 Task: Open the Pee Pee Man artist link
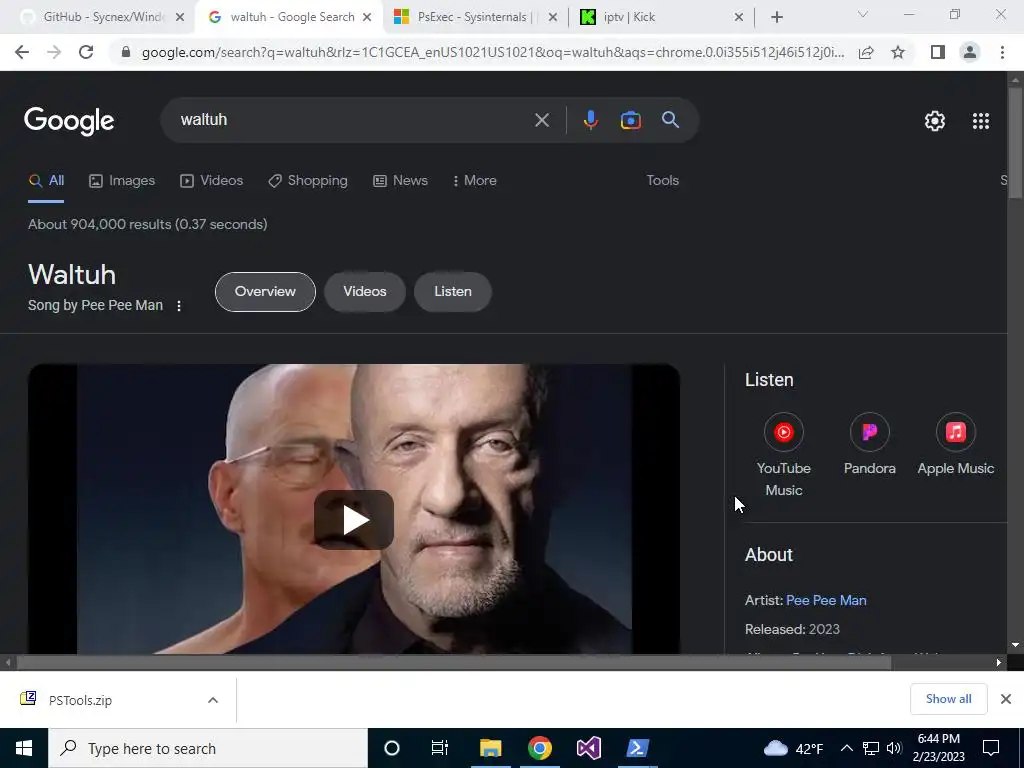(826, 600)
